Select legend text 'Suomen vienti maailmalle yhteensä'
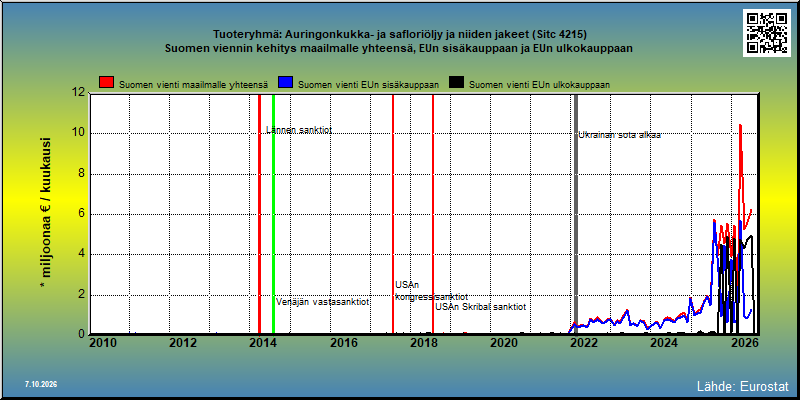The width and height of the screenshot is (800, 400). (194, 85)
